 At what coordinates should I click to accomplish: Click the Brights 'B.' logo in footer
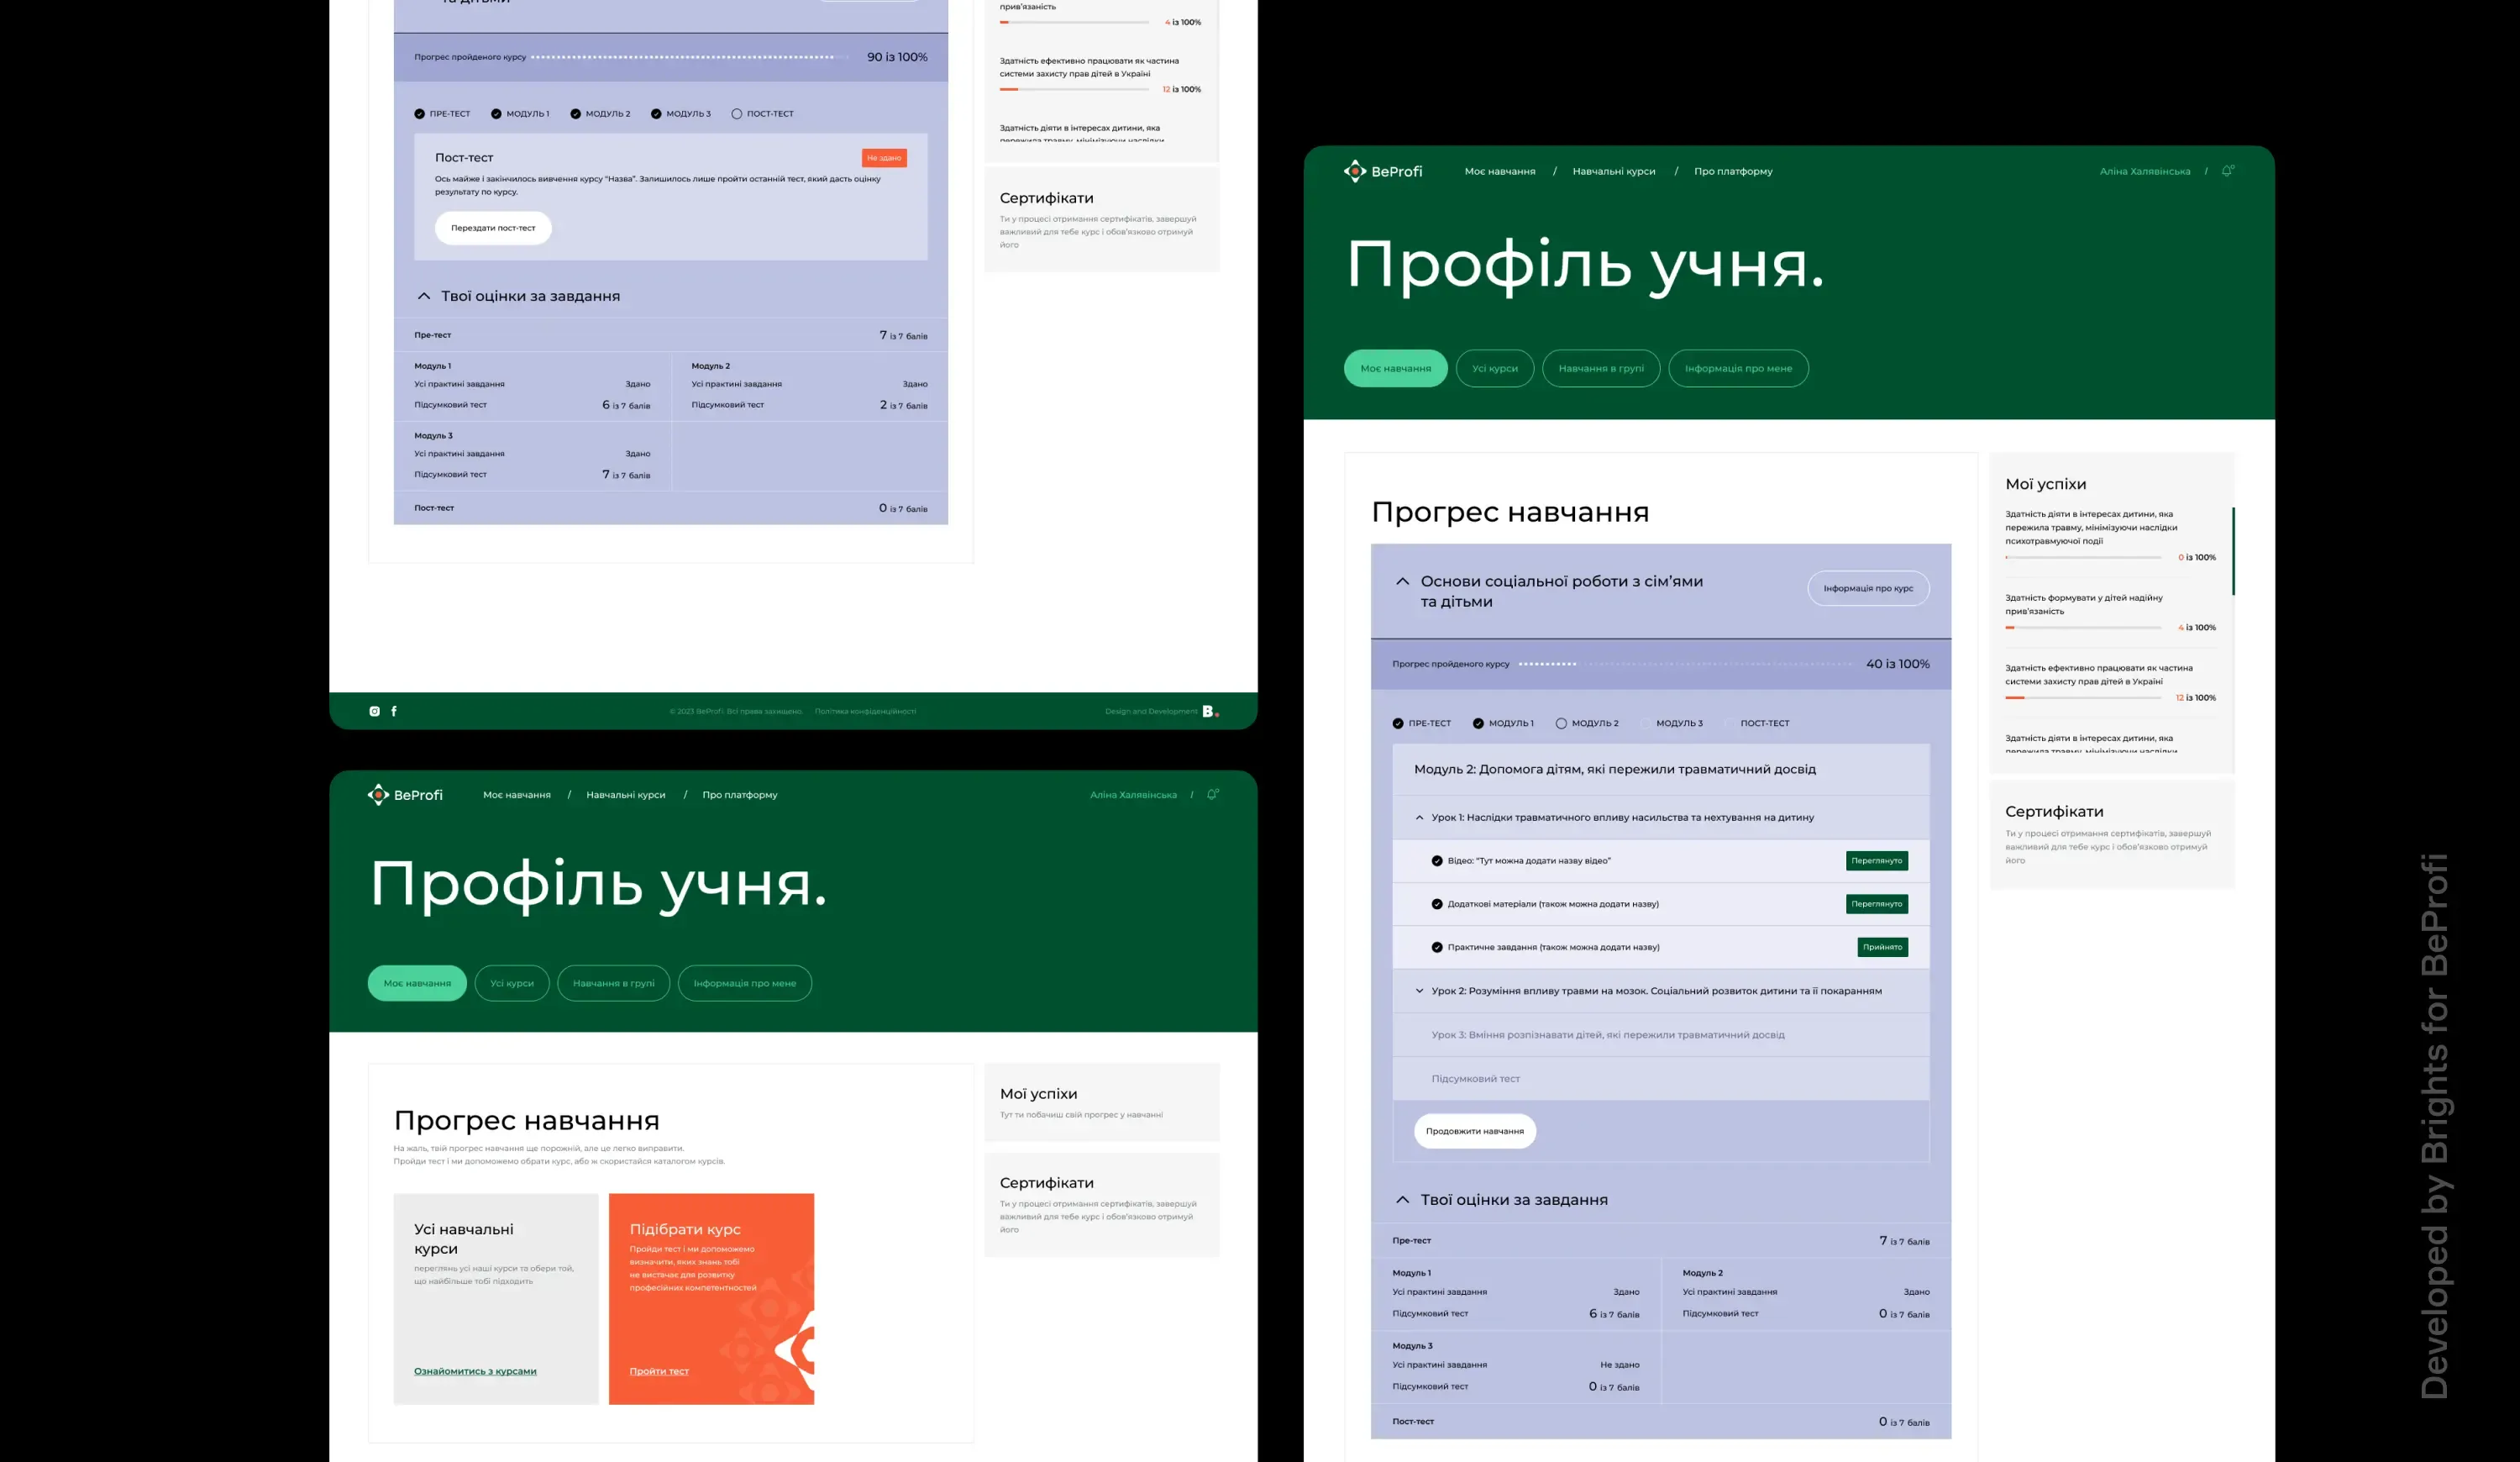coord(1210,711)
